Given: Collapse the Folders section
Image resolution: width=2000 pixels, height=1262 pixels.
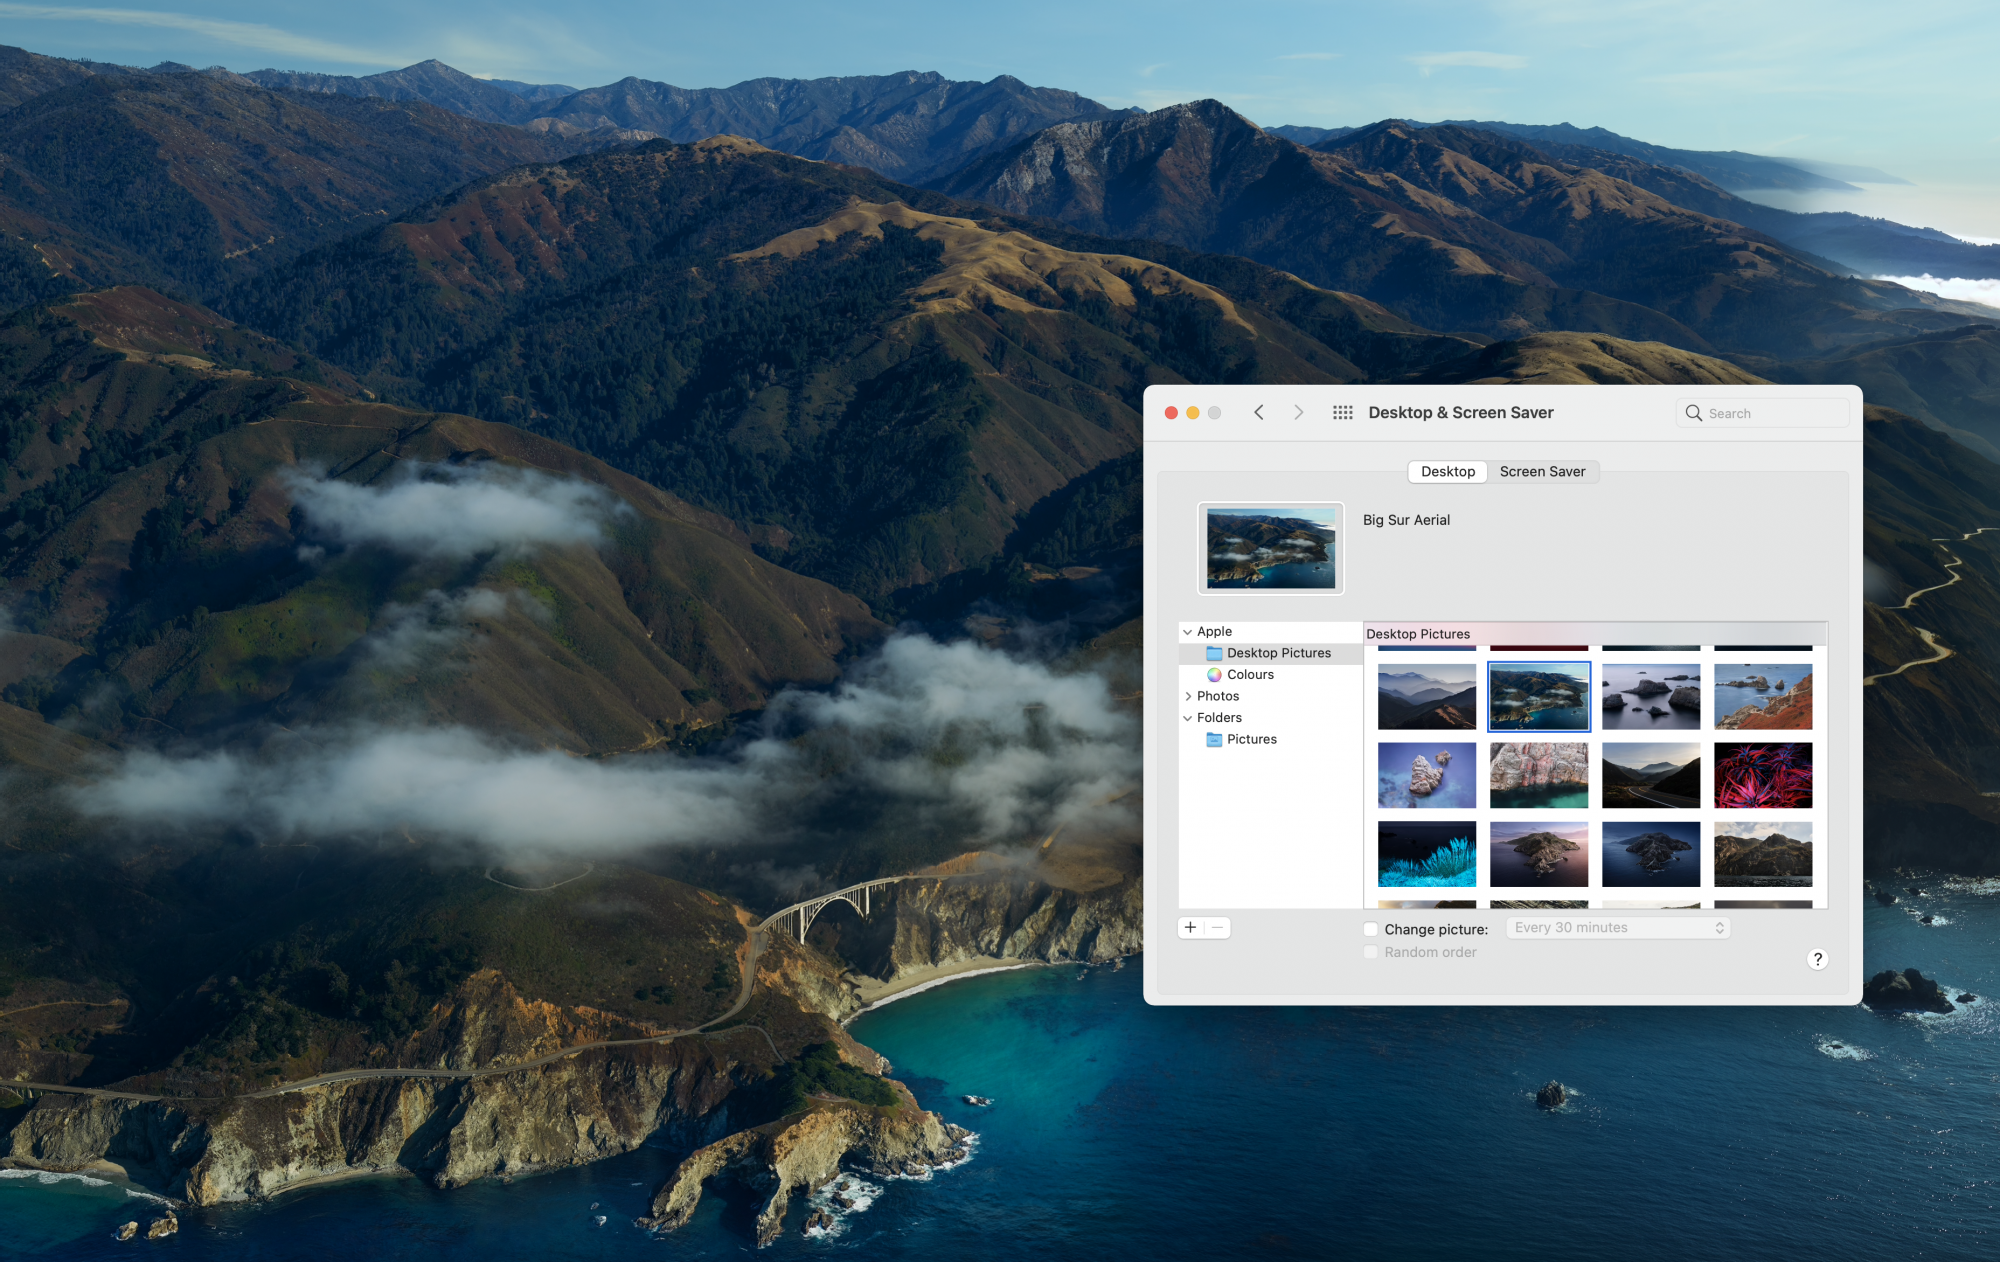Looking at the screenshot, I should point(1187,718).
